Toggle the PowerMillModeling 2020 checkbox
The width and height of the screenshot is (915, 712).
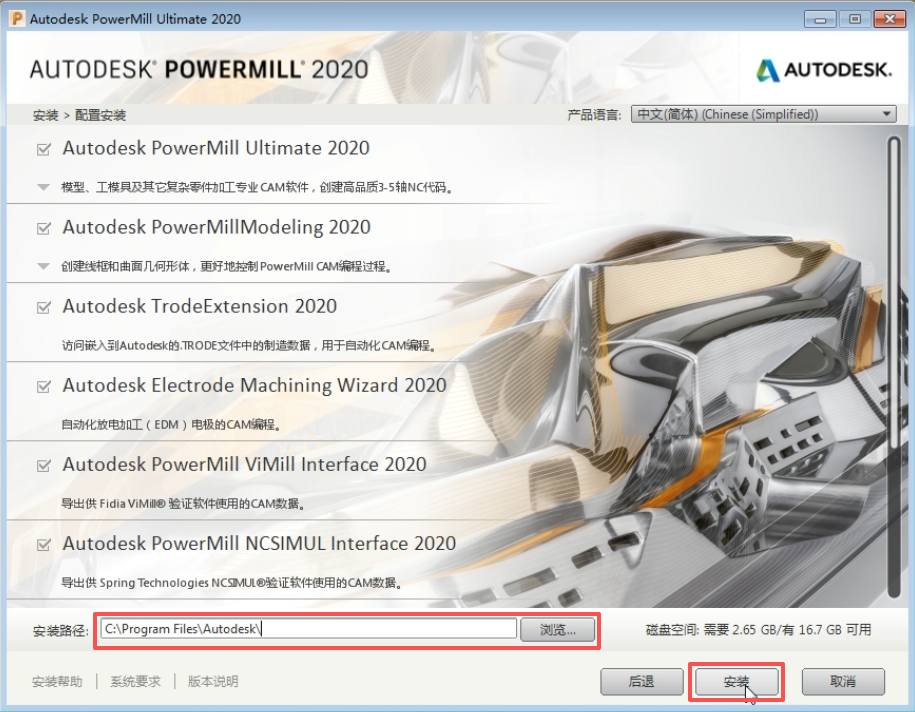tap(44, 228)
